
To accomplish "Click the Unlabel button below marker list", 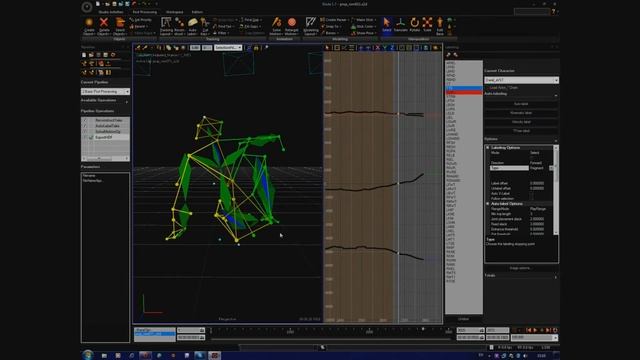I will (x=463, y=319).
